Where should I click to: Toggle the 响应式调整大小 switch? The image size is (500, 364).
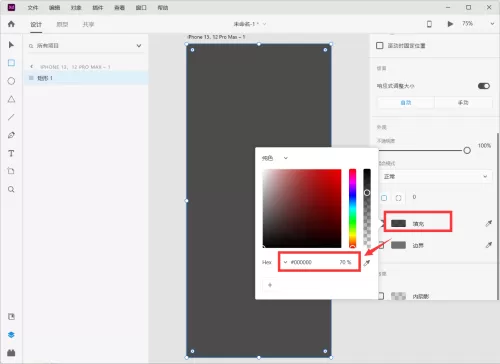pyautogui.click(x=484, y=86)
